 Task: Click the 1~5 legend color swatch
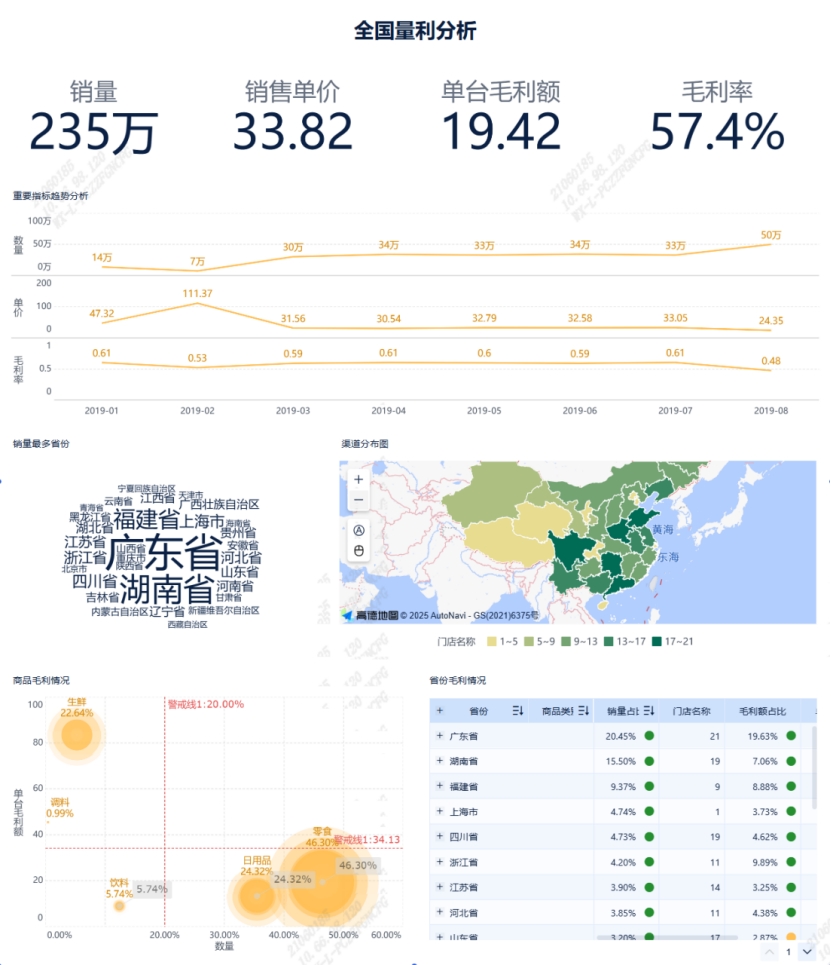point(491,641)
